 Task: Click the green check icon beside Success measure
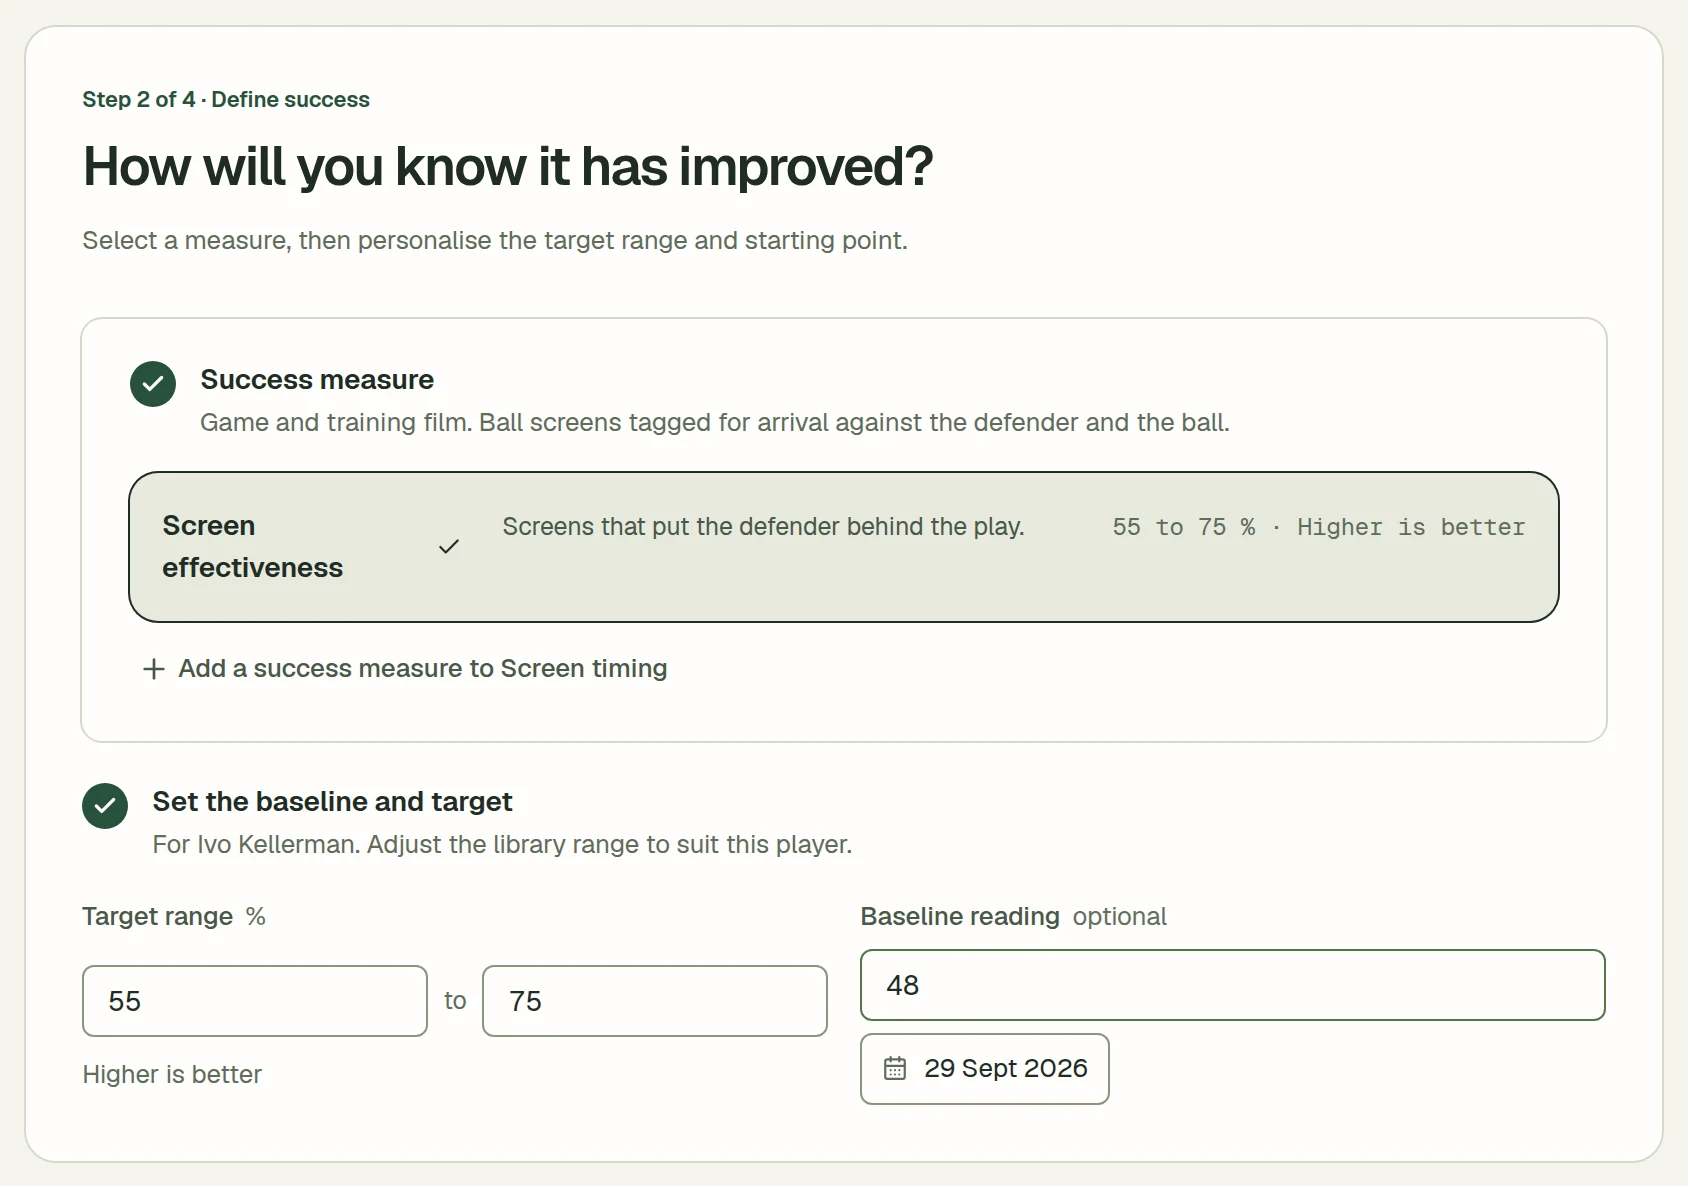click(153, 384)
